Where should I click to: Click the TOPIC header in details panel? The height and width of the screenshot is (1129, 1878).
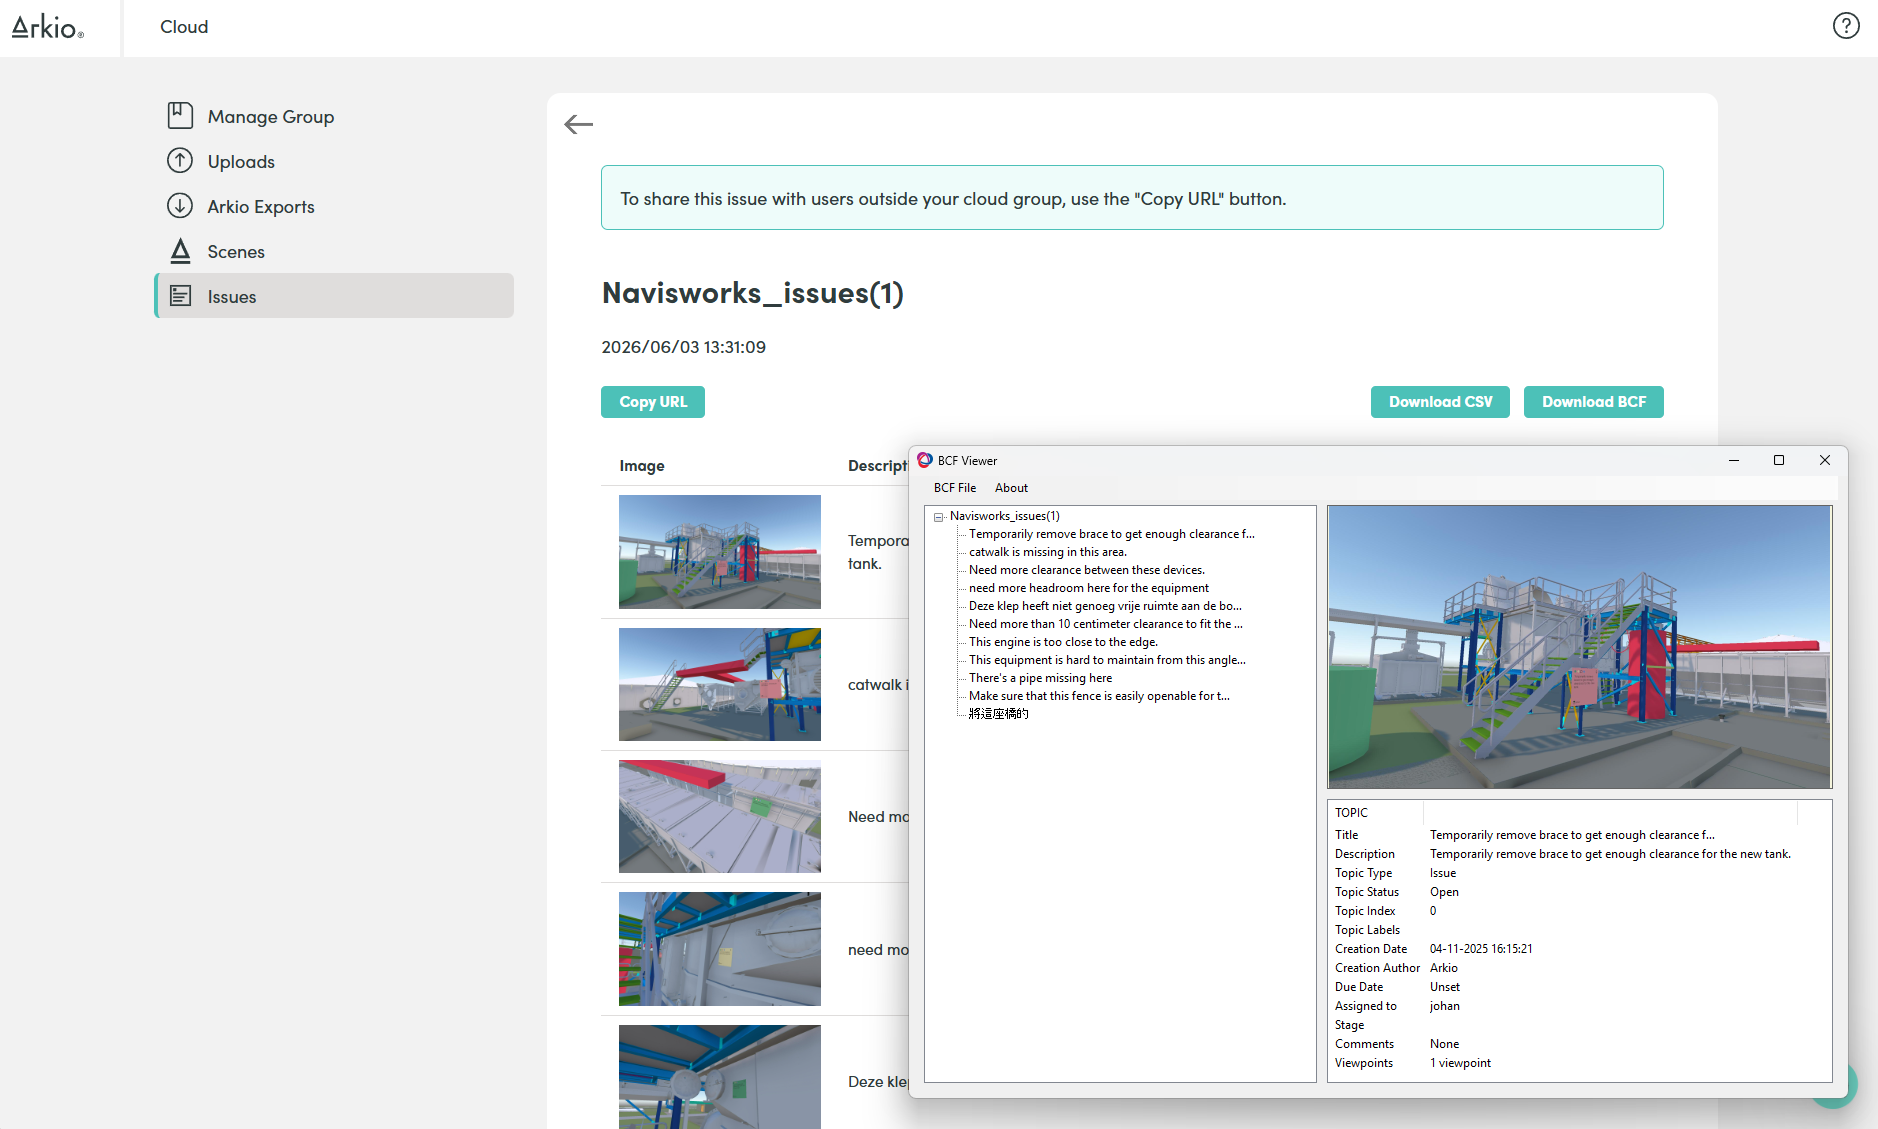pos(1351,813)
